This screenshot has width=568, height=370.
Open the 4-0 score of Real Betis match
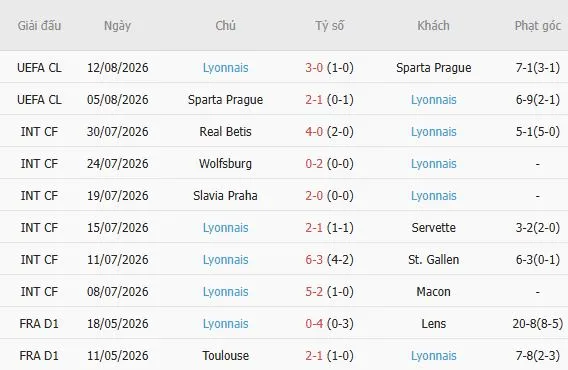pyautogui.click(x=314, y=132)
